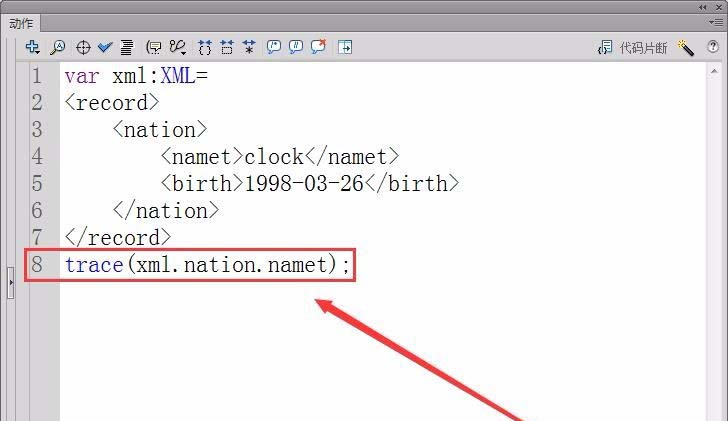The image size is (728, 421).
Task: Click '<nation>' opening tag on line 3
Action: tap(160, 130)
